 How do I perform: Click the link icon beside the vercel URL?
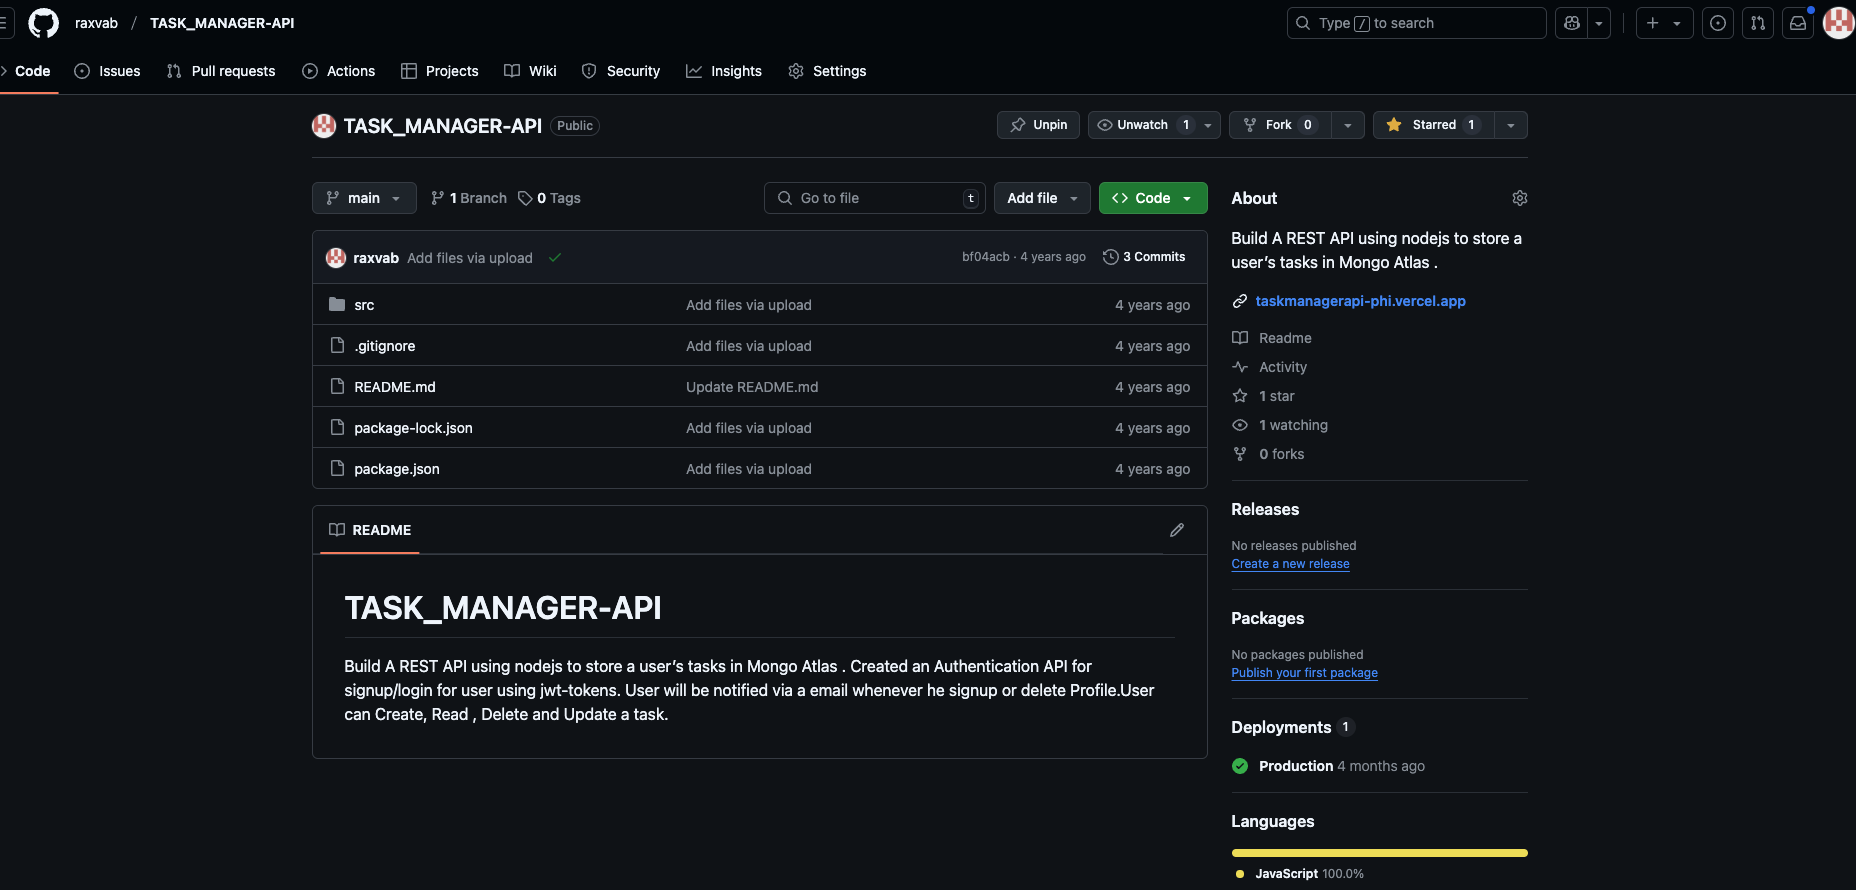pyautogui.click(x=1240, y=301)
